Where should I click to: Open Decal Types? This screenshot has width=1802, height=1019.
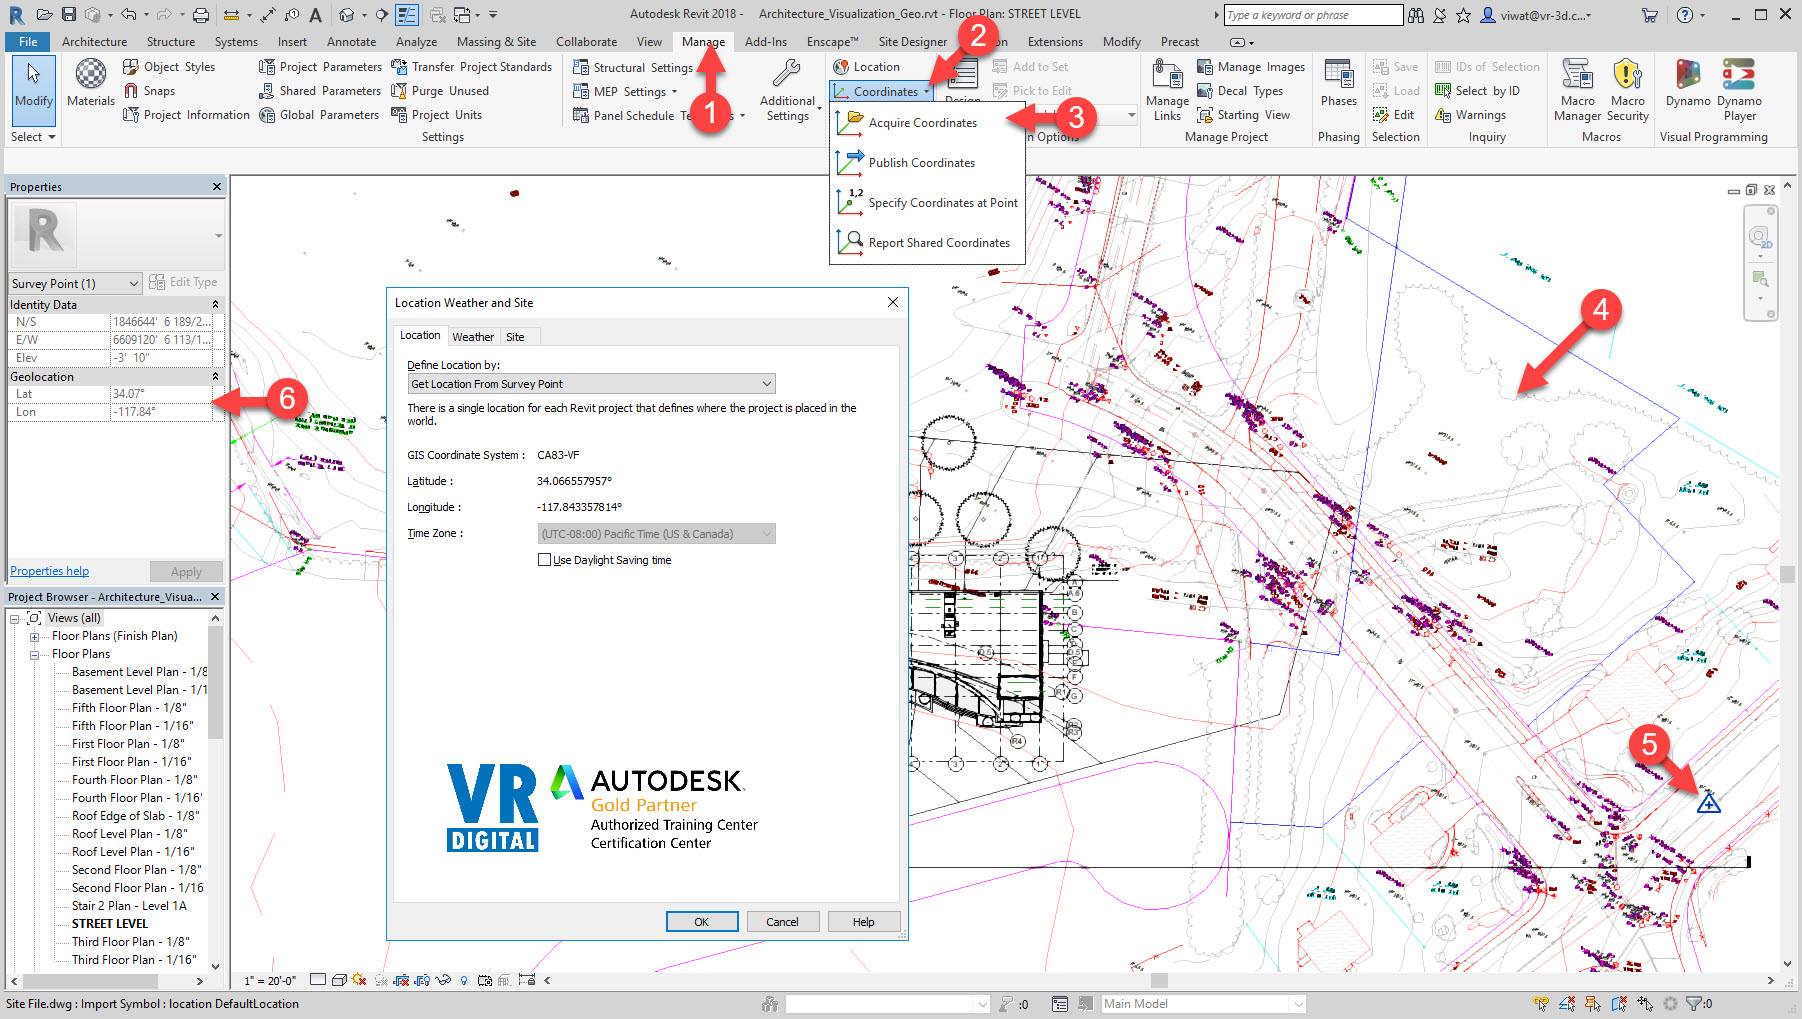[x=1240, y=91]
